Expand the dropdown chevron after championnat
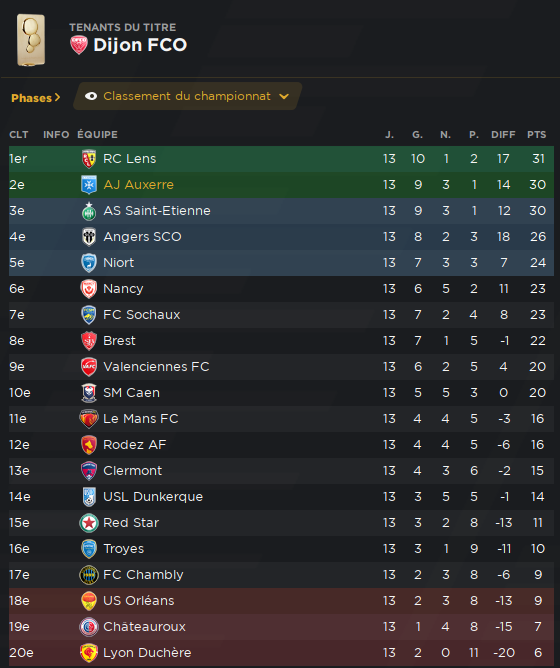 tap(284, 97)
